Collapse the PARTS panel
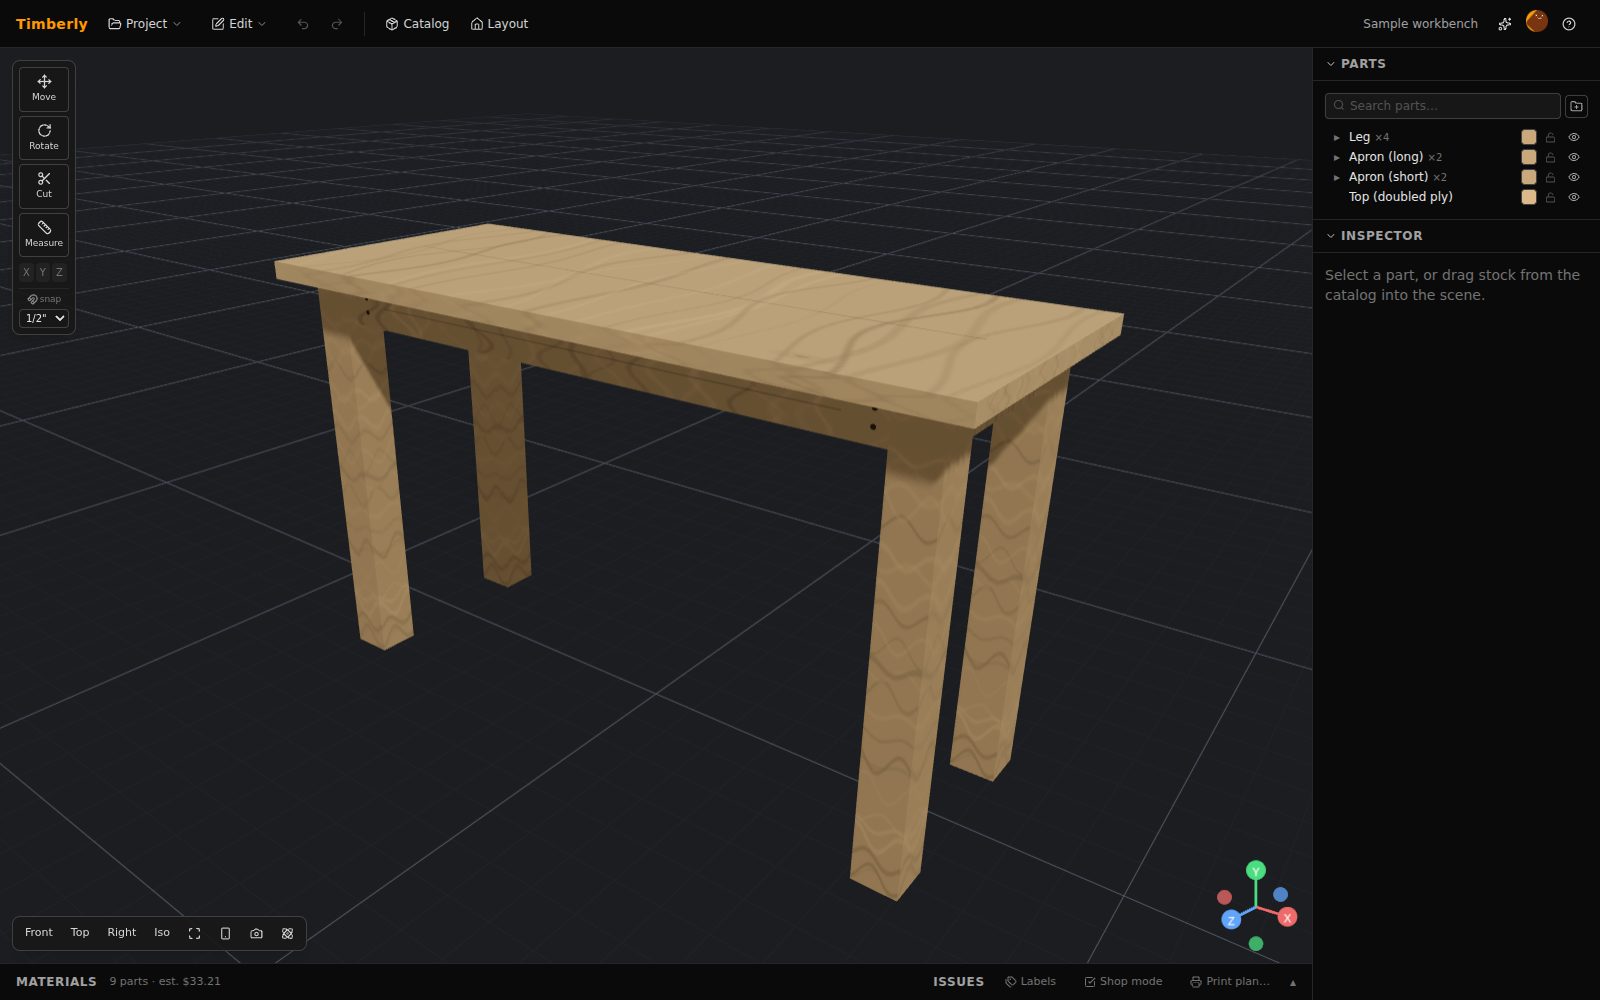The image size is (1600, 1000). pos(1331,64)
